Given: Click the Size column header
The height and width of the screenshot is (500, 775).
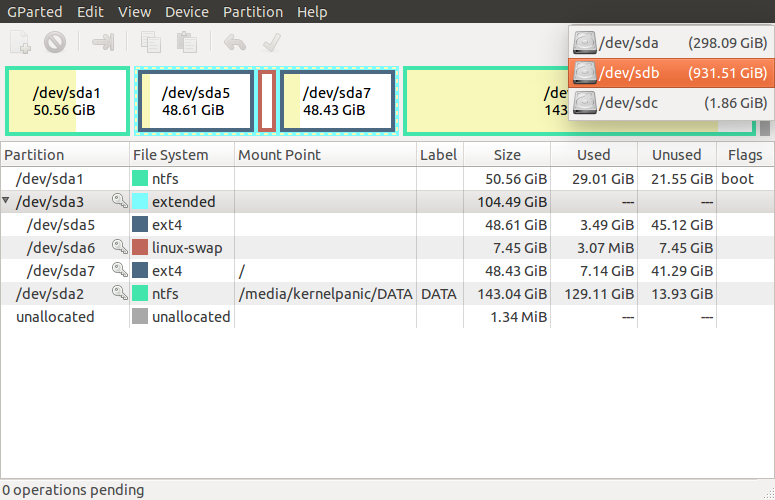Looking at the screenshot, I should 507,155.
